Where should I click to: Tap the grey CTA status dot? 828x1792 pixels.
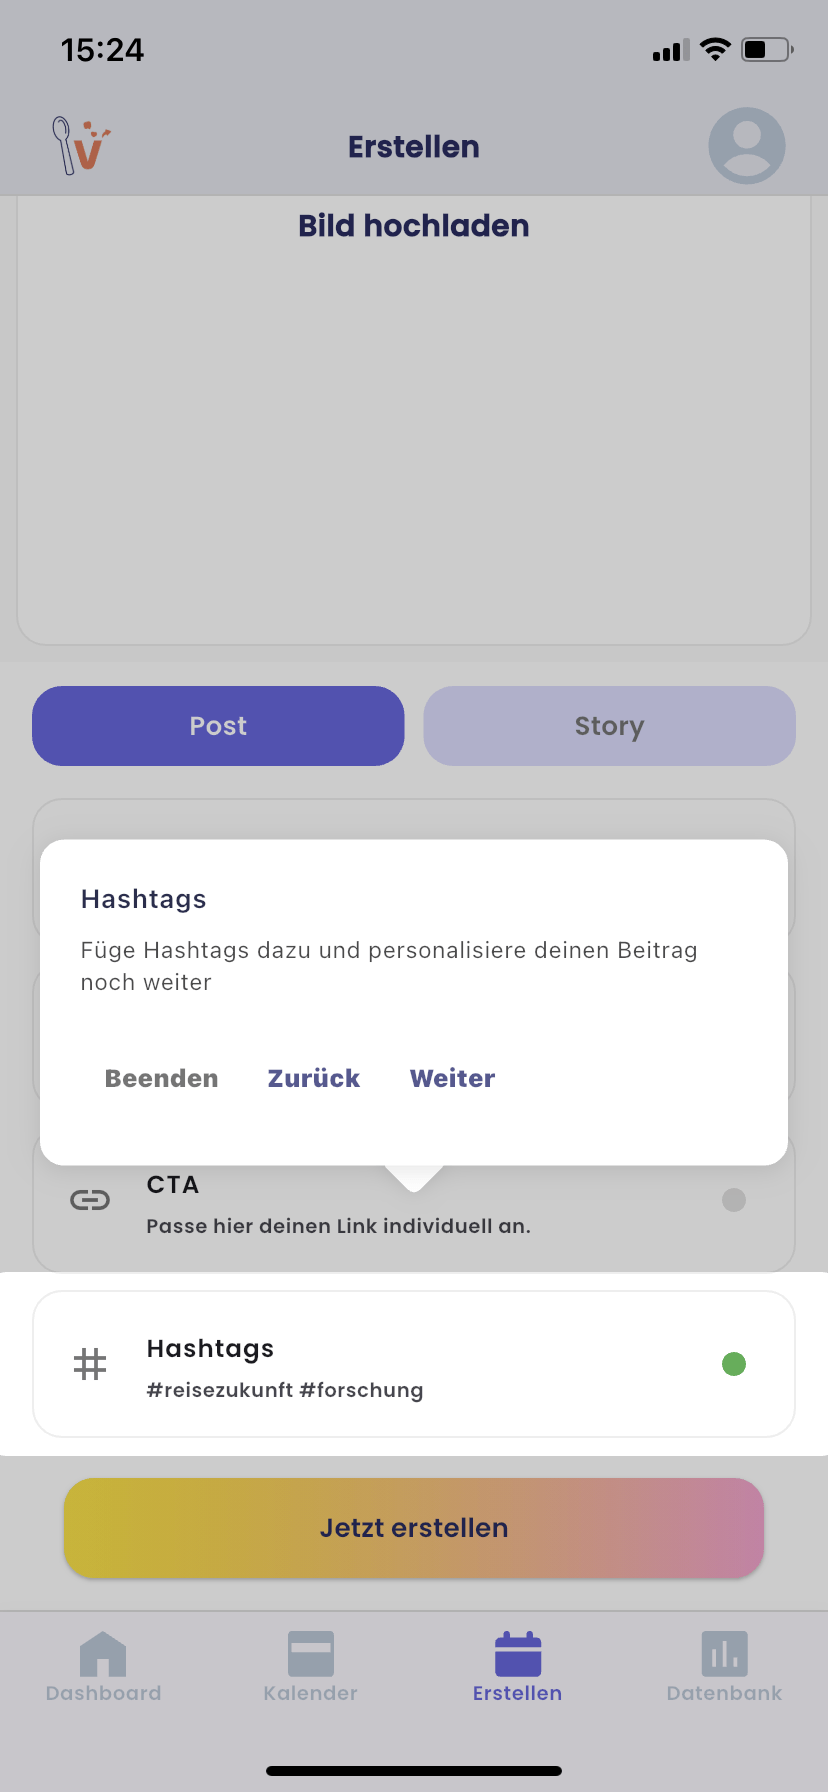[x=734, y=1200]
